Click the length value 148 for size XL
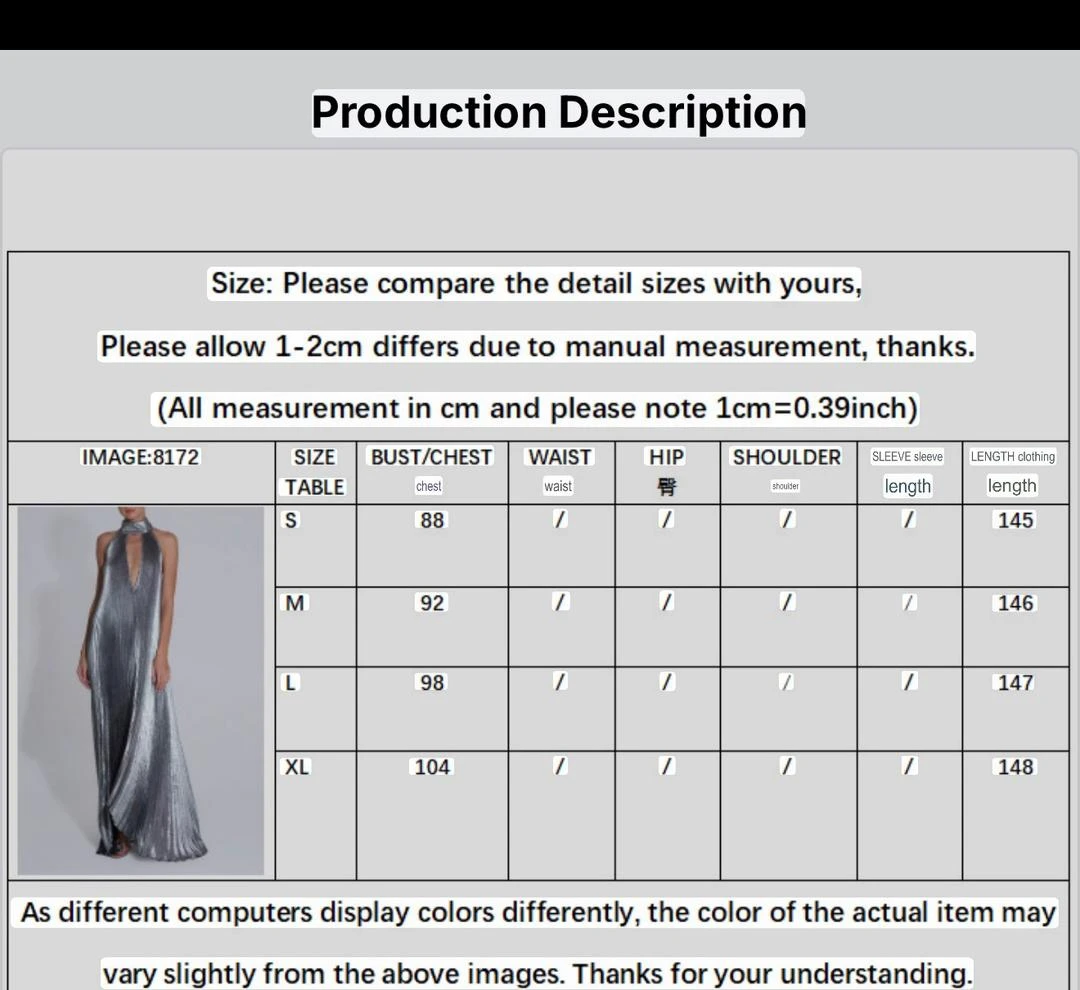The height and width of the screenshot is (990, 1080). click(1015, 766)
